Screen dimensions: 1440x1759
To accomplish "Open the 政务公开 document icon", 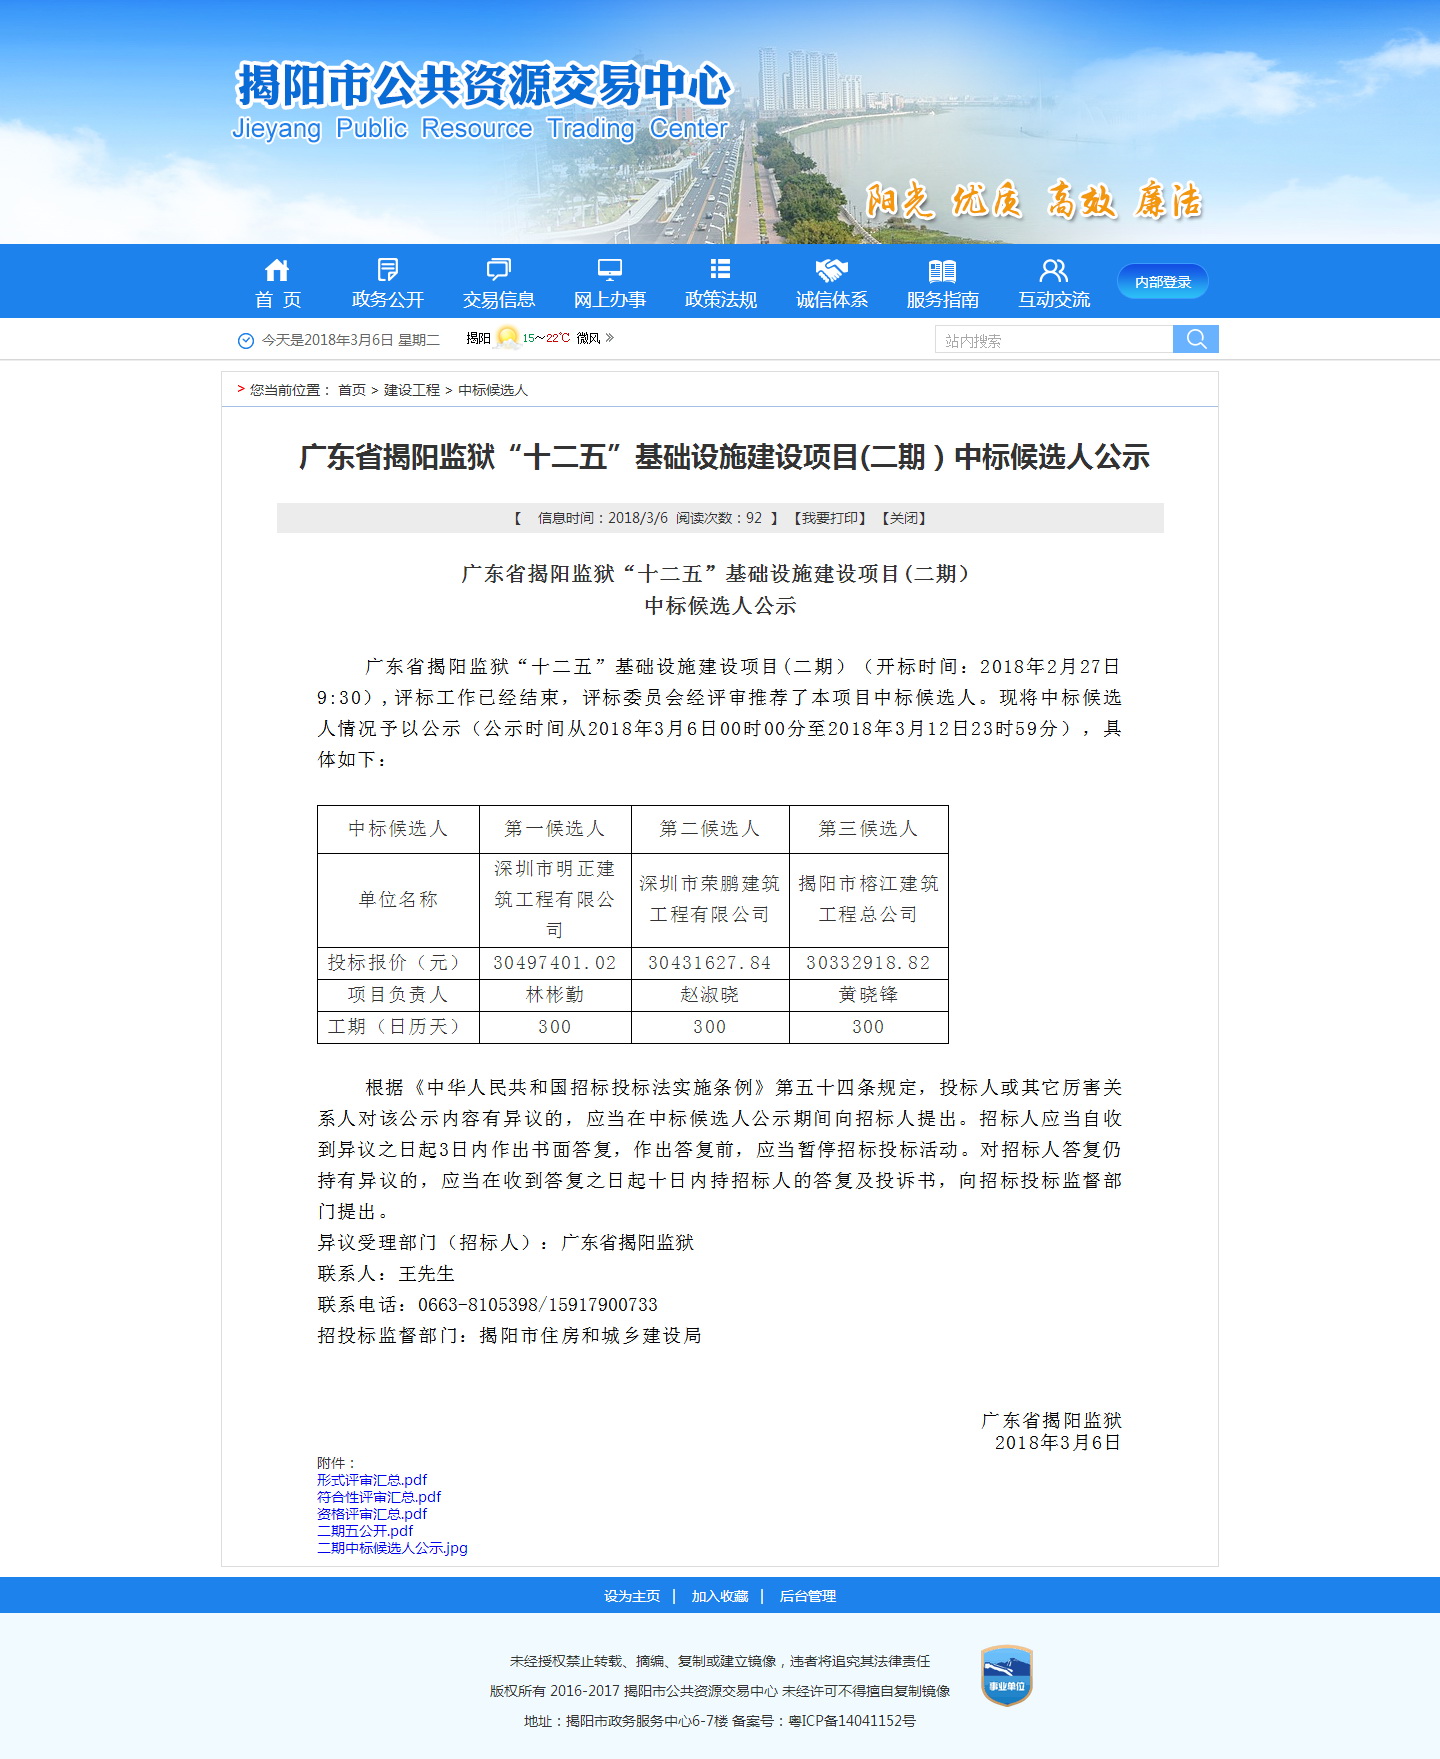I will tap(388, 270).
